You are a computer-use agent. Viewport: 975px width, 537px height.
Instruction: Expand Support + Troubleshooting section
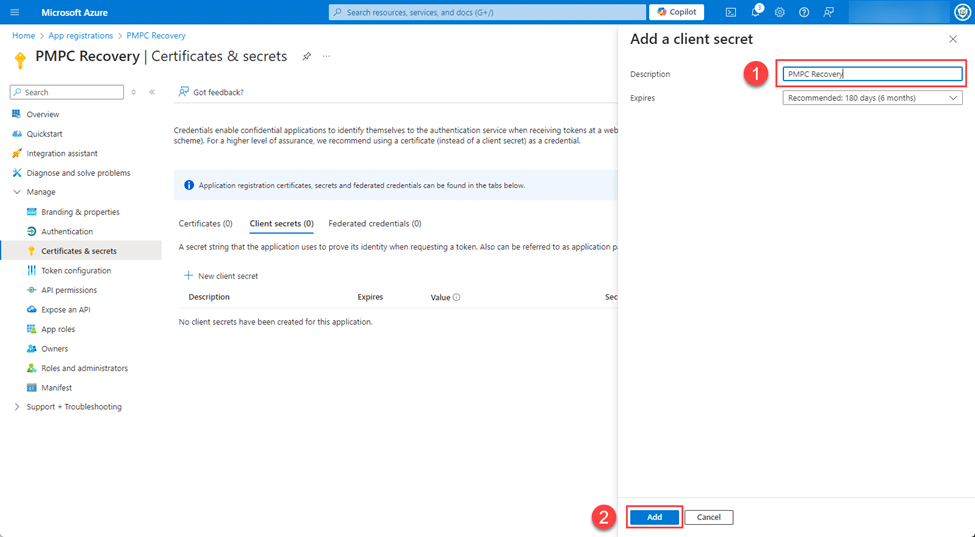tap(17, 407)
